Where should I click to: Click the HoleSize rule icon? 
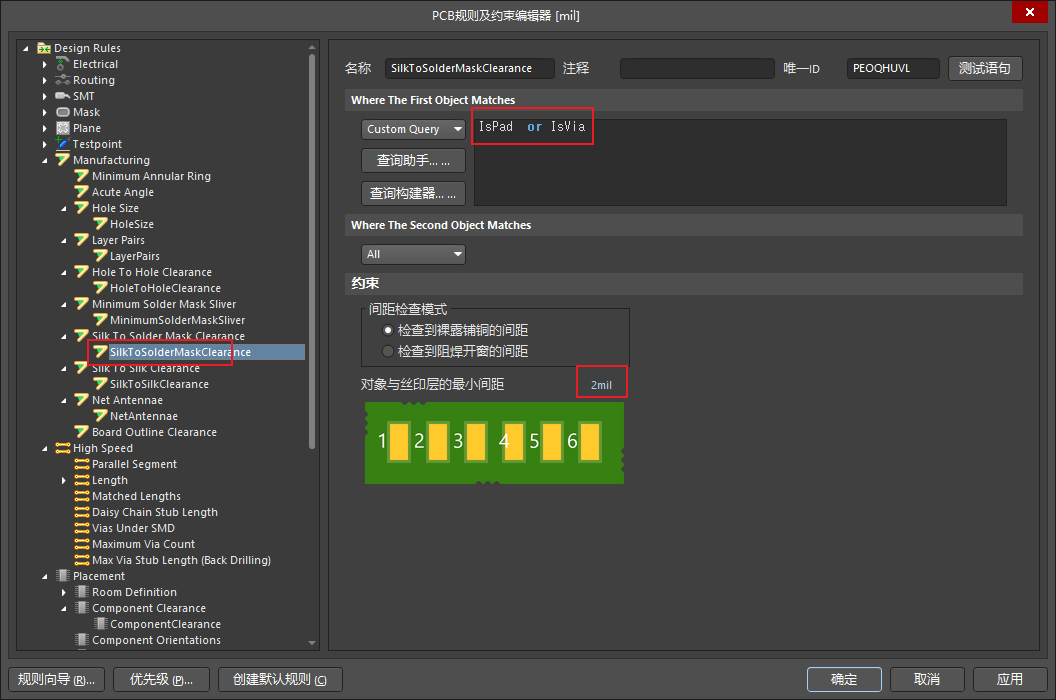100,224
